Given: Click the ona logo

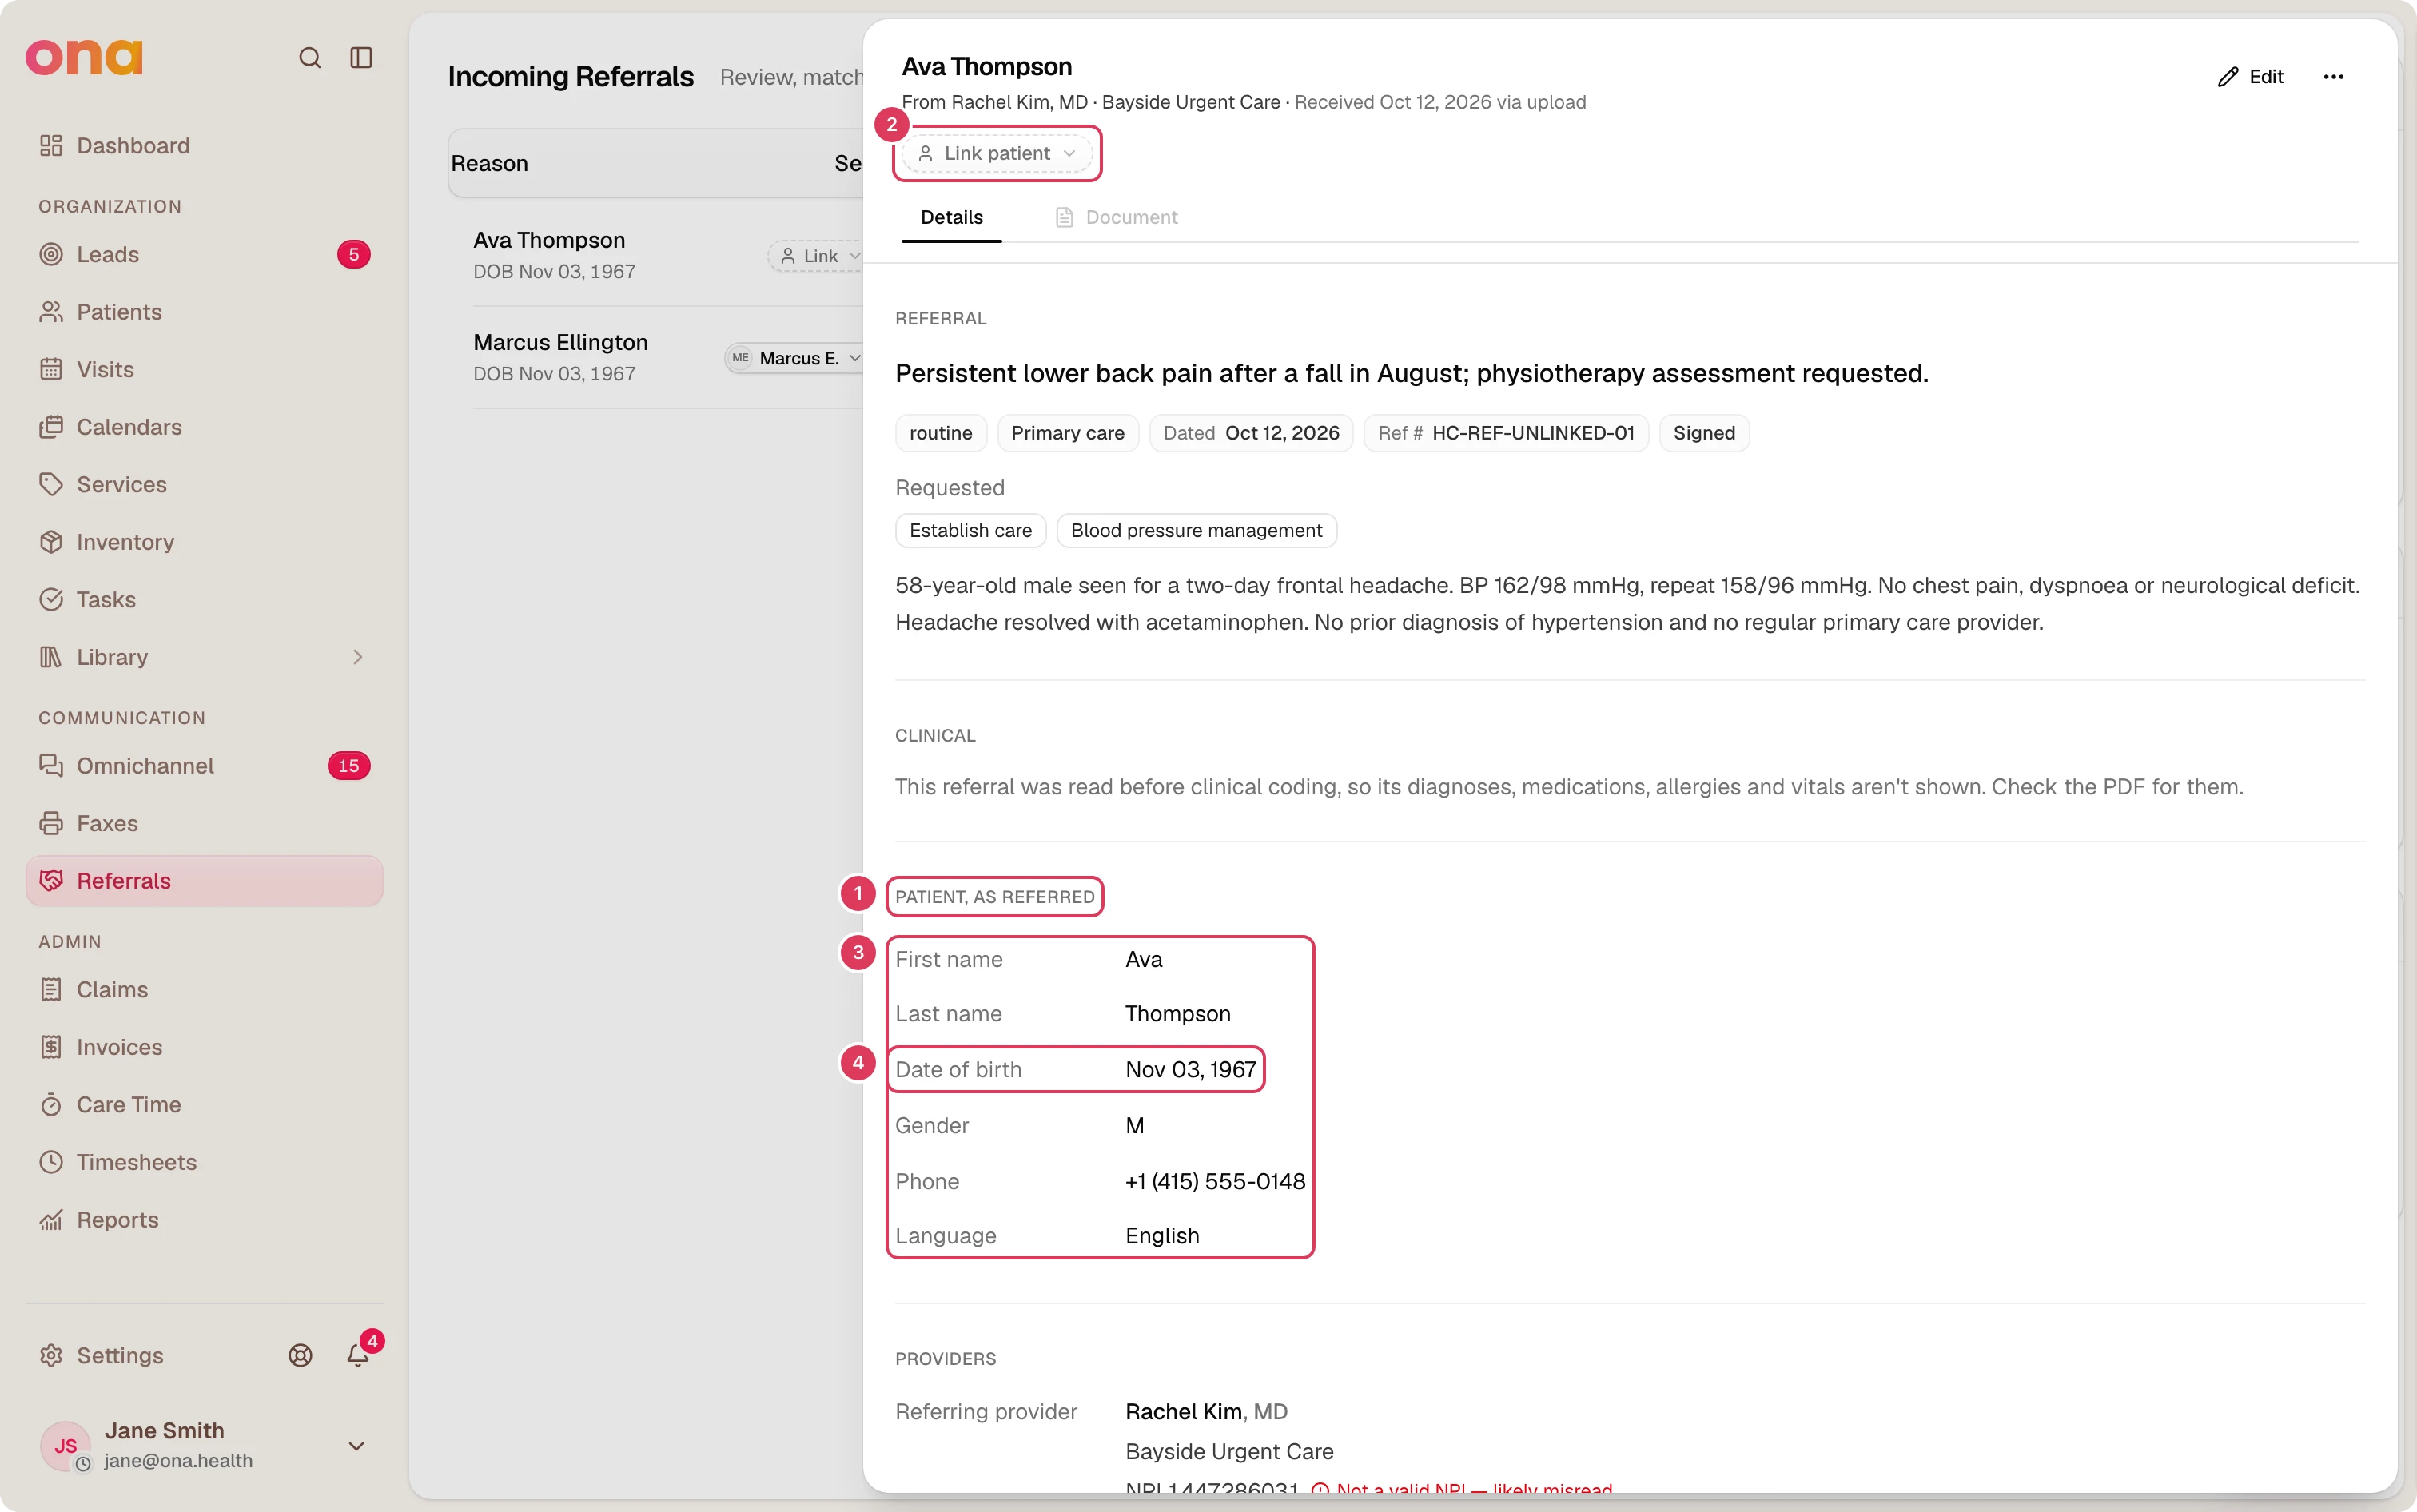Looking at the screenshot, I should pyautogui.click(x=84, y=57).
